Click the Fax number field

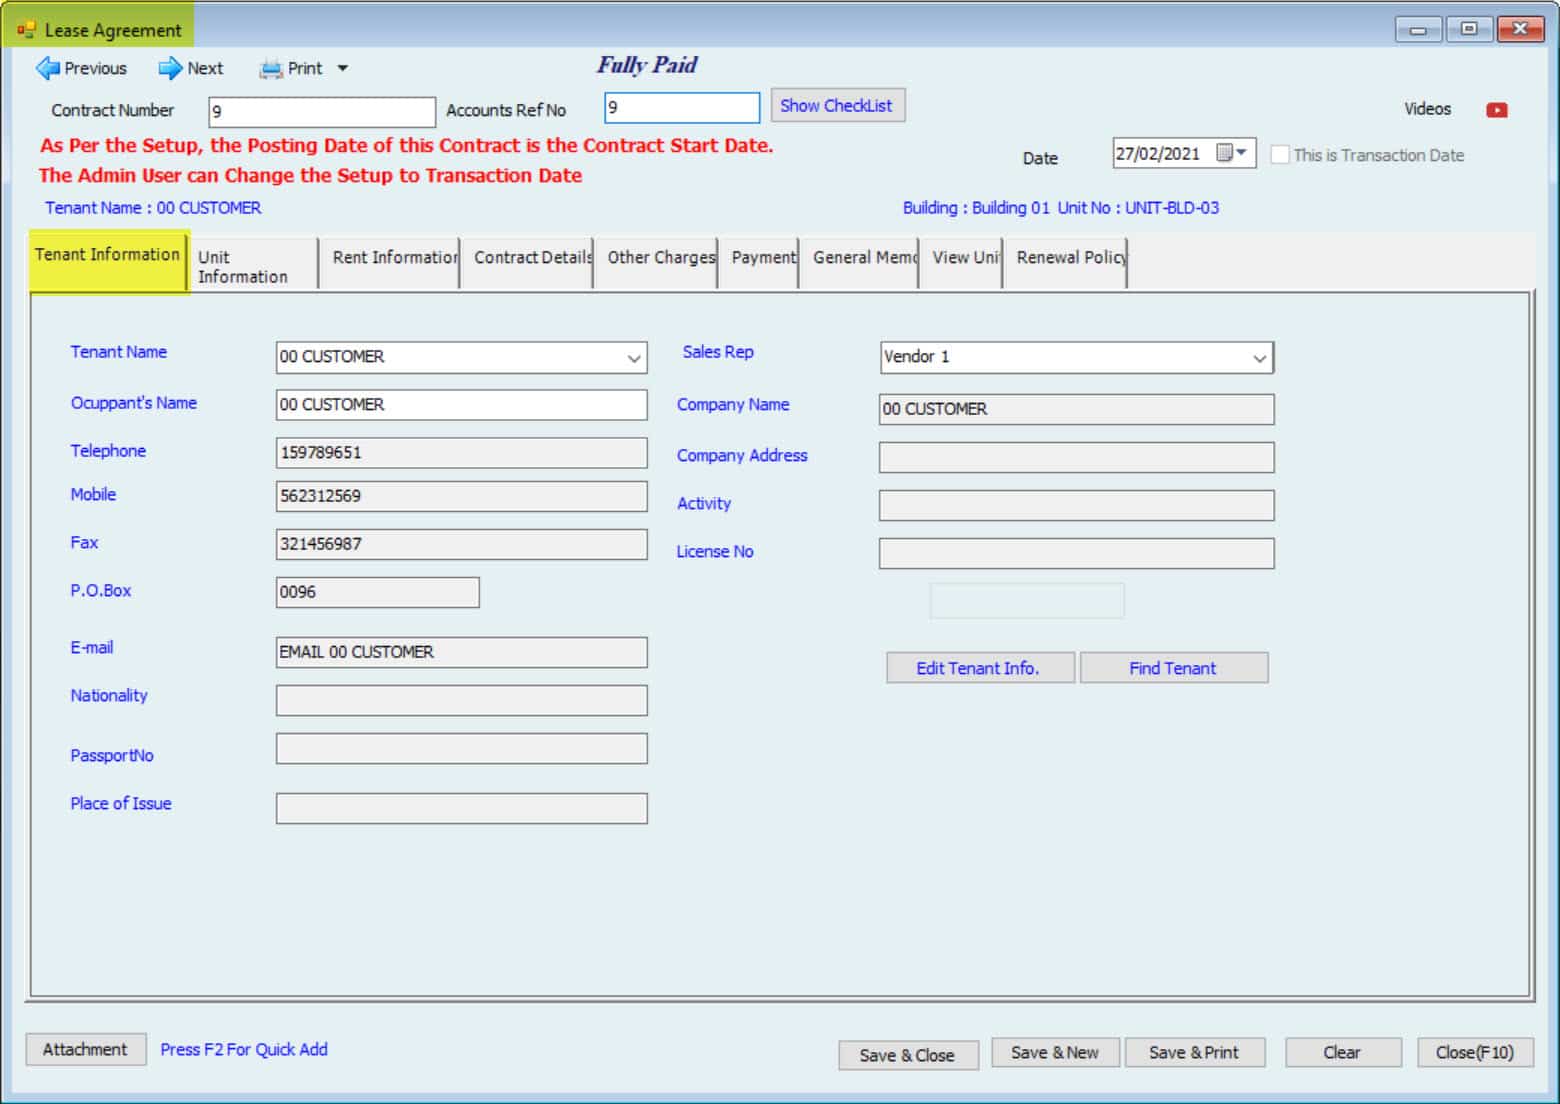point(462,544)
